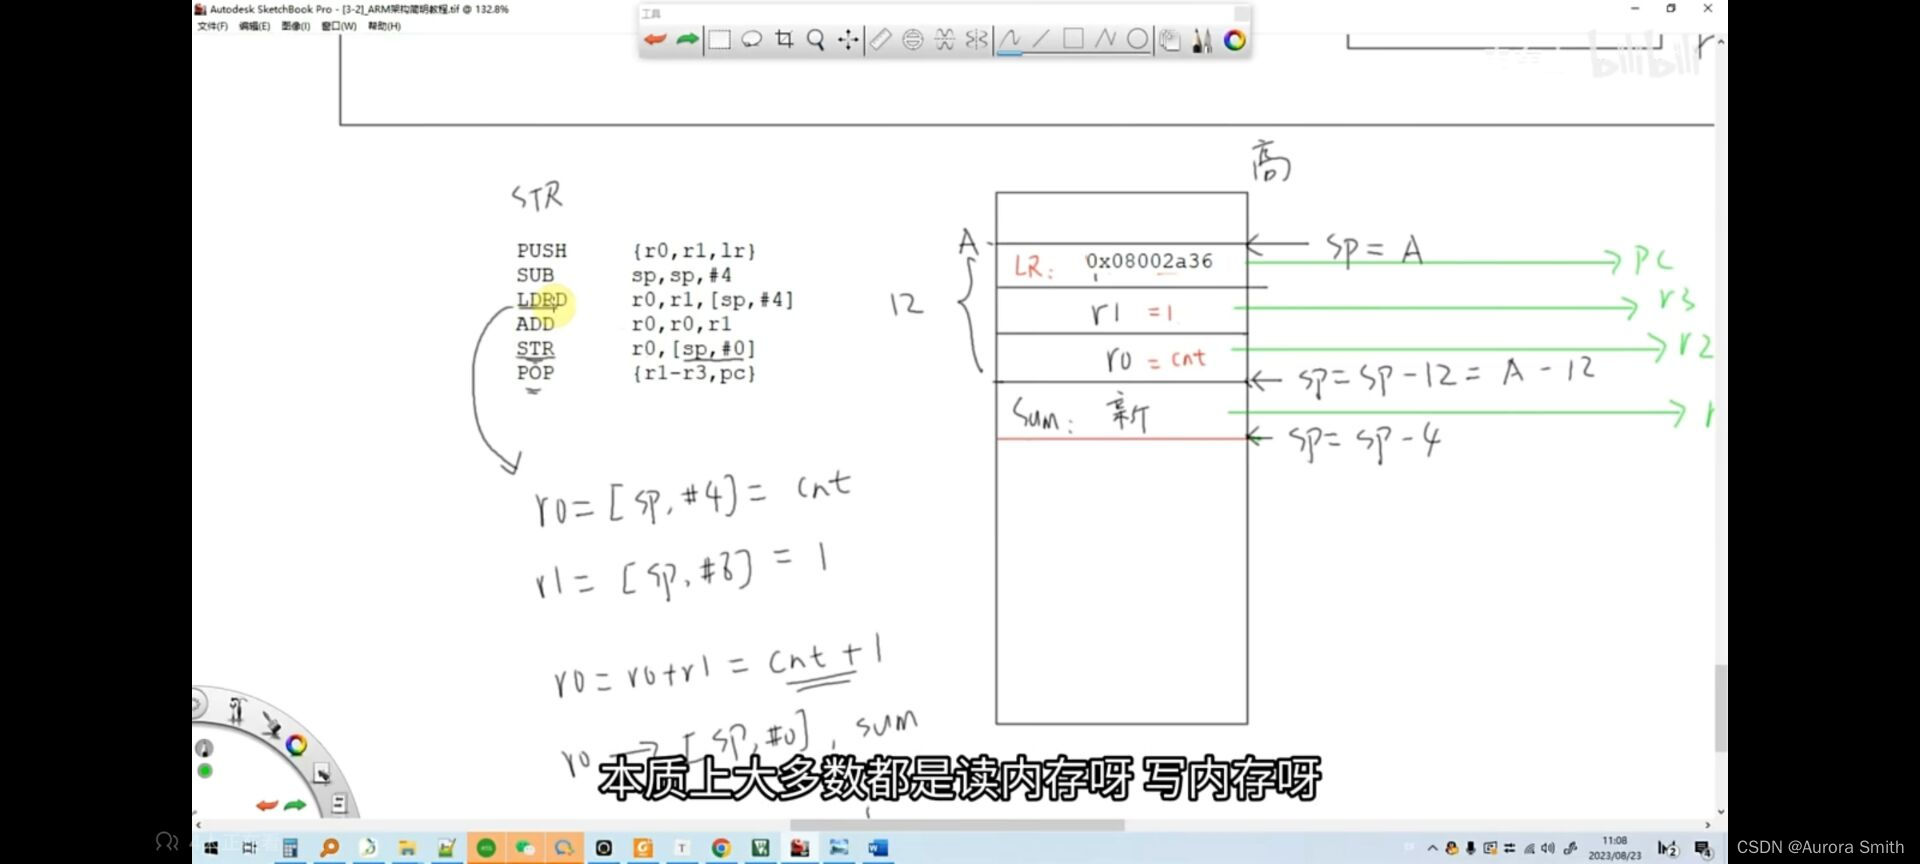Open the 编辑(E) menu

(254, 26)
